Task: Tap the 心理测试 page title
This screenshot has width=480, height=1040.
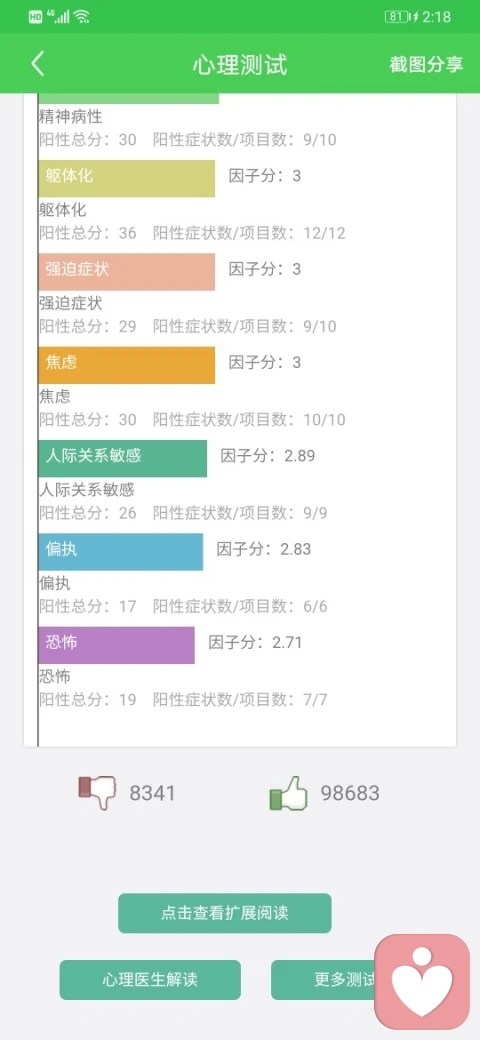Action: [240, 65]
